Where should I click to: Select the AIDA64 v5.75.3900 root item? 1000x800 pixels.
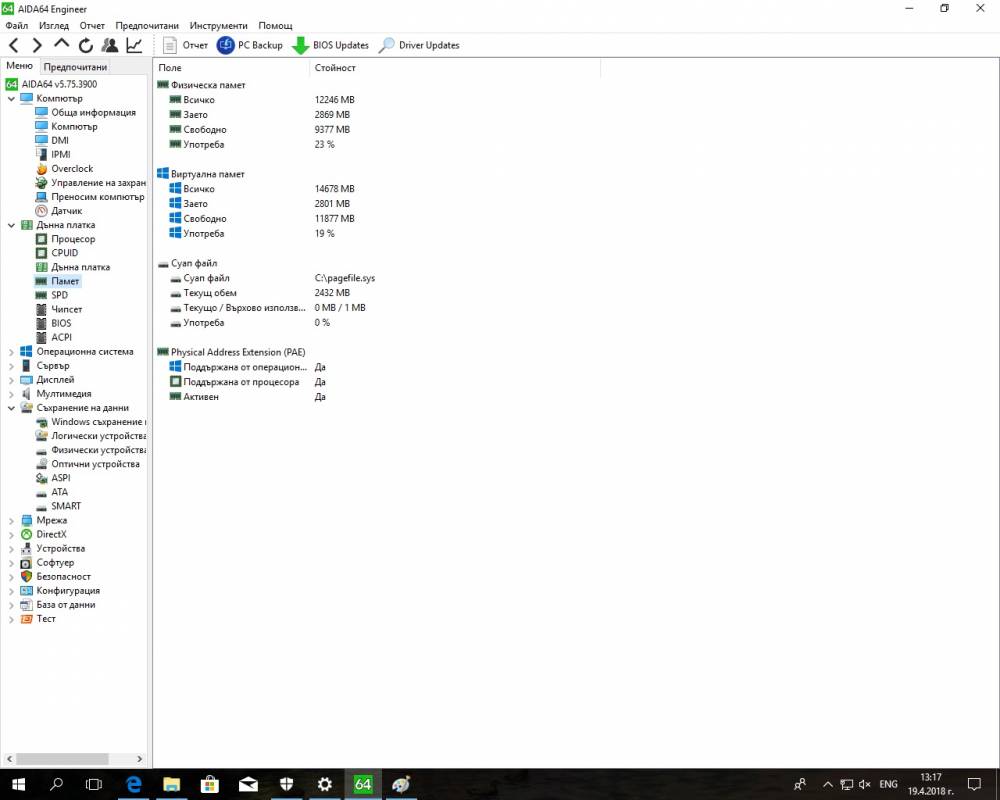click(x=52, y=84)
